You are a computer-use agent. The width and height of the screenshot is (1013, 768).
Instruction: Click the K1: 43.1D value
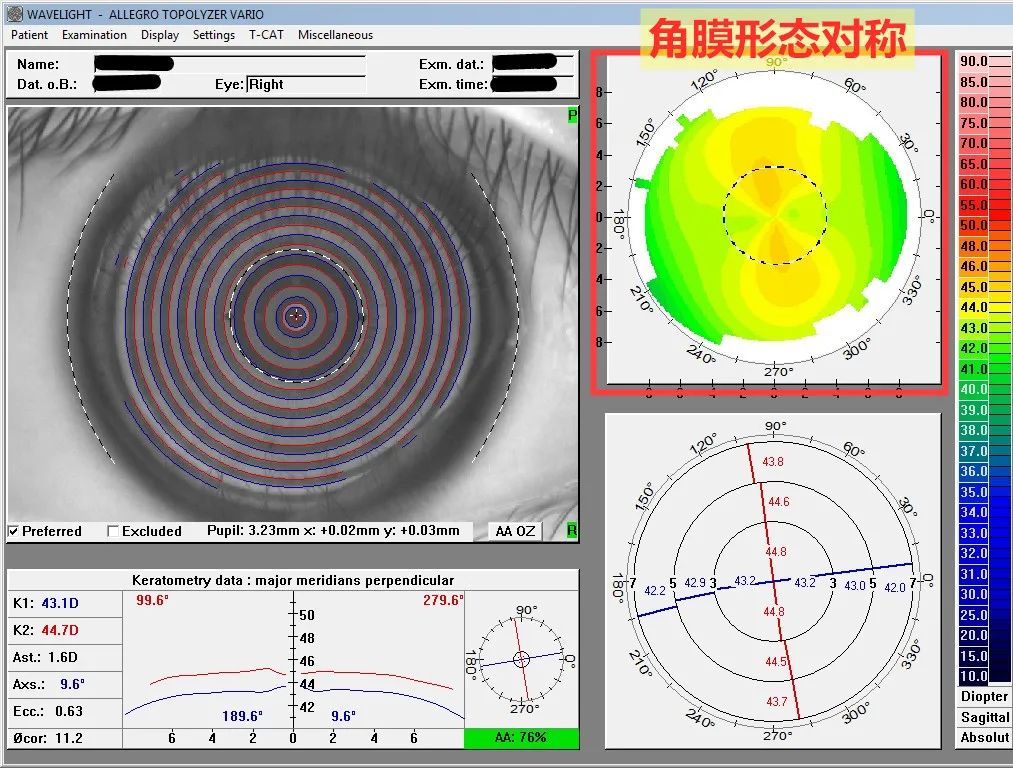pyautogui.click(x=59, y=603)
